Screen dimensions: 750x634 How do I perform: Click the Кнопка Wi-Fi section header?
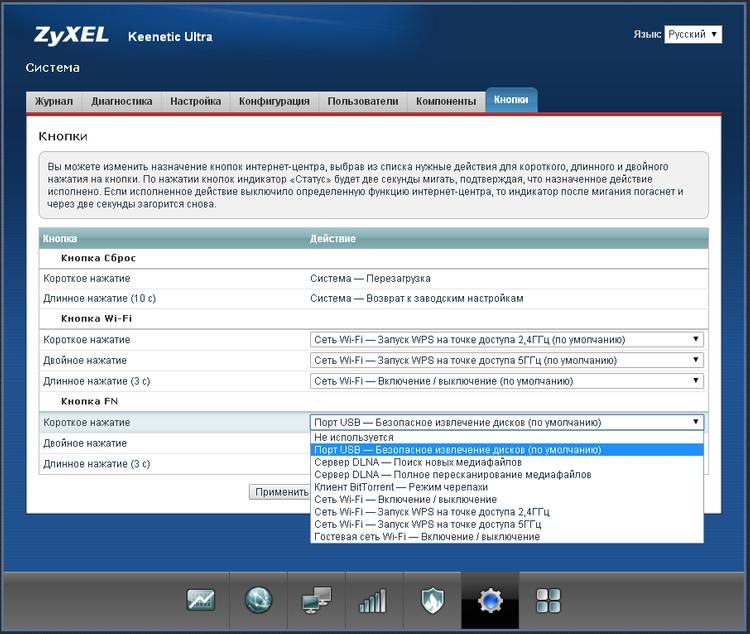[x=97, y=319]
